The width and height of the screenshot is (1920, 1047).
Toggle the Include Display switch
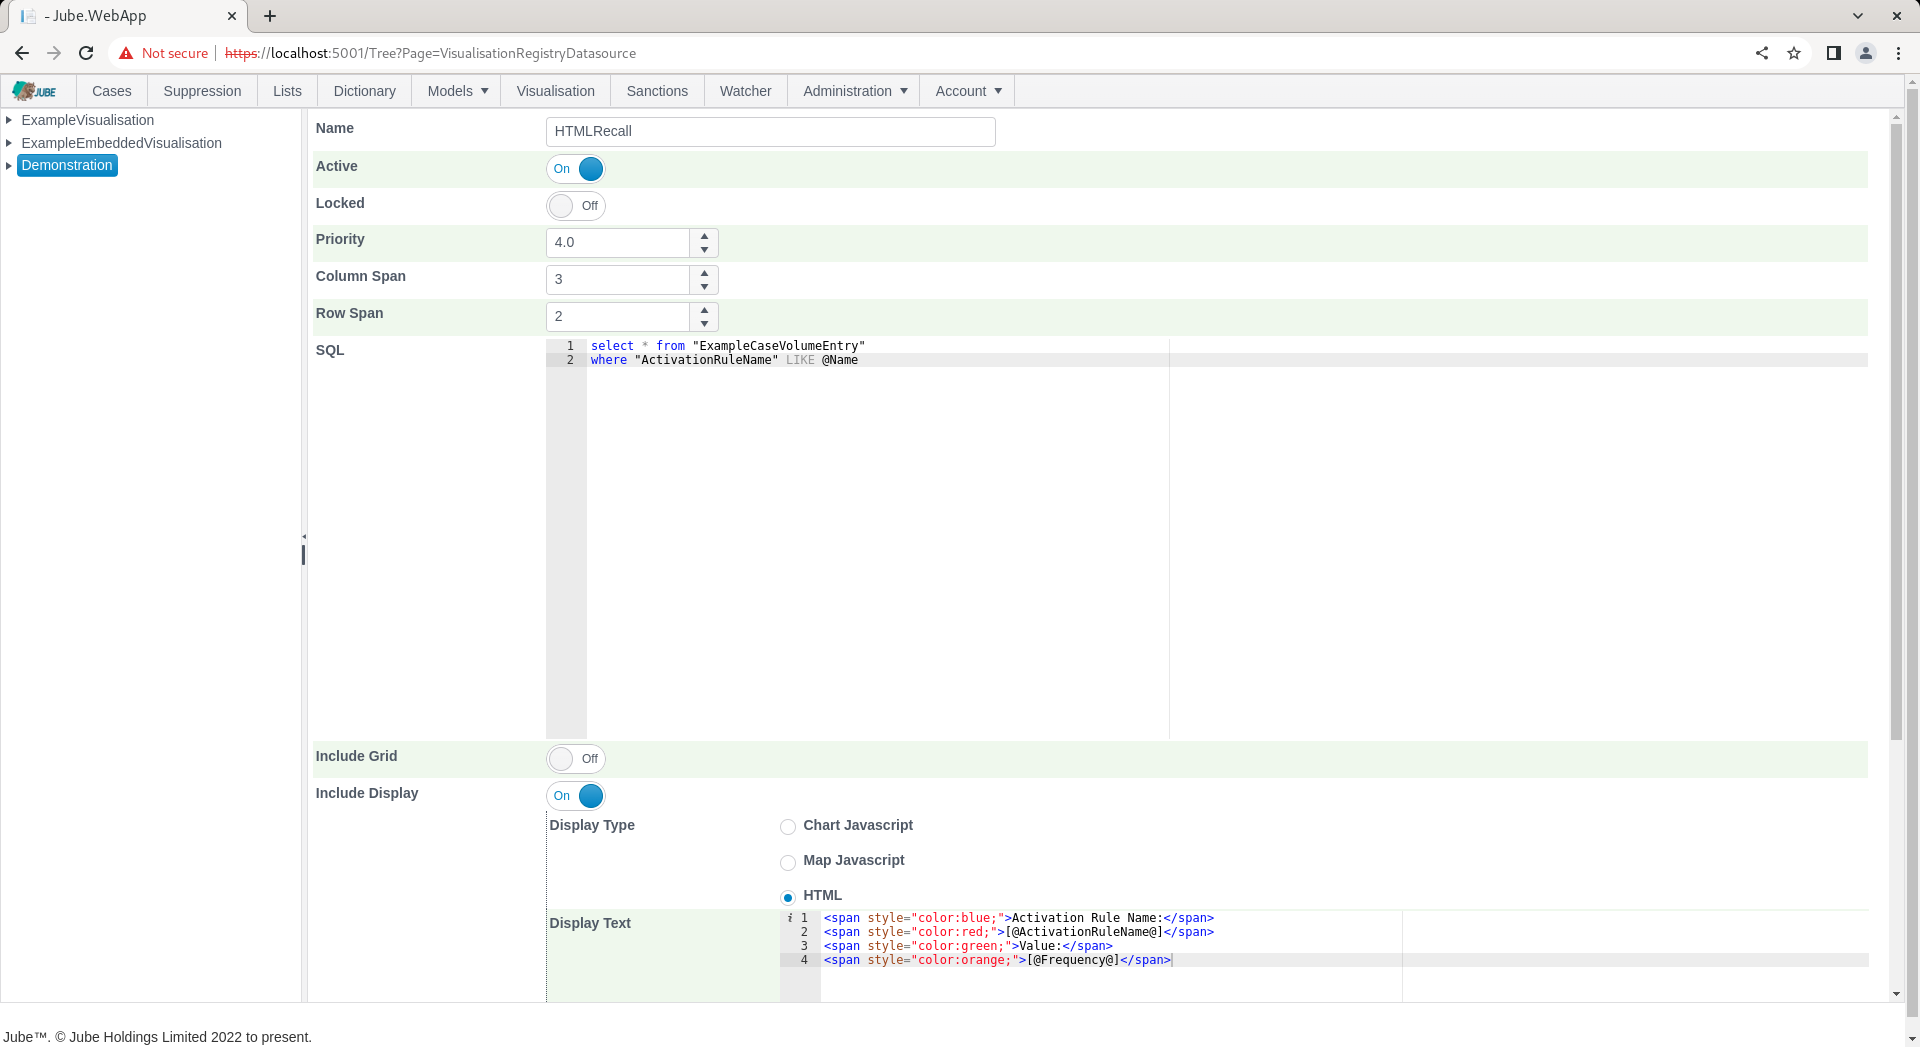[x=576, y=796]
